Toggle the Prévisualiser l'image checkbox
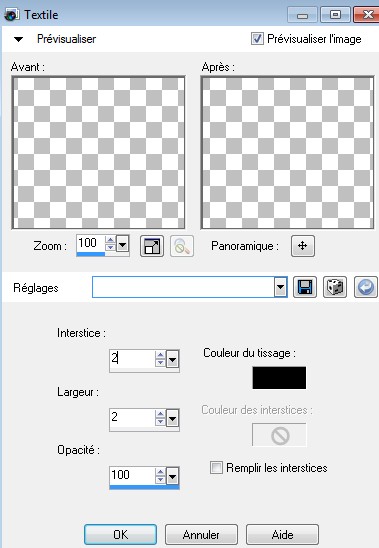The height and width of the screenshot is (548, 379). coord(257,38)
